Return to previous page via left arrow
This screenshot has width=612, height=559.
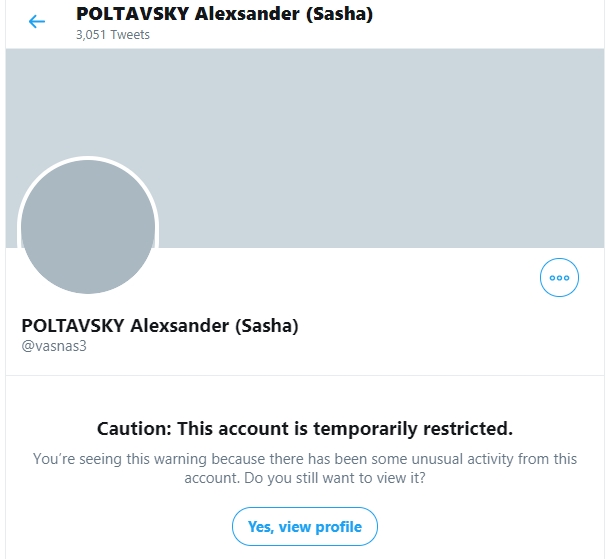coord(37,21)
